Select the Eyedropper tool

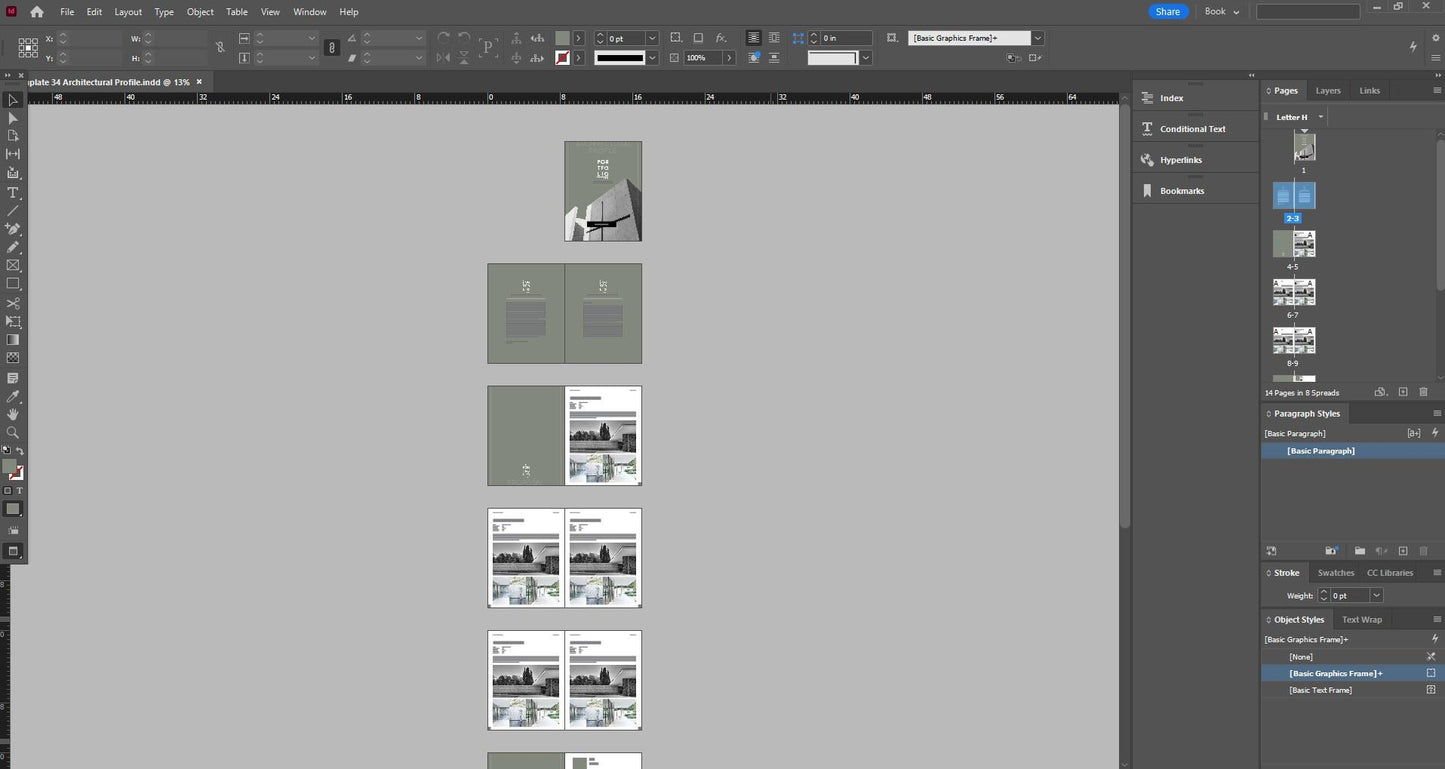13,397
